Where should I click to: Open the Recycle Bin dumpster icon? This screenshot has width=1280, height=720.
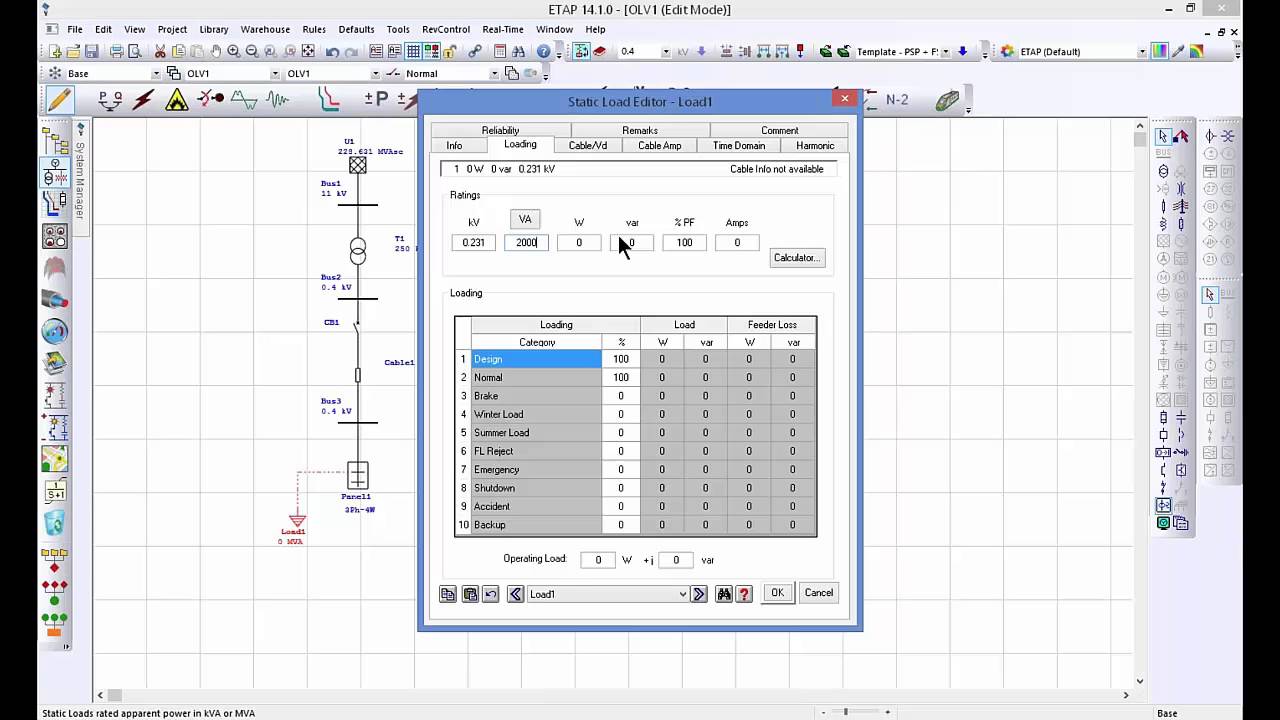(55, 522)
